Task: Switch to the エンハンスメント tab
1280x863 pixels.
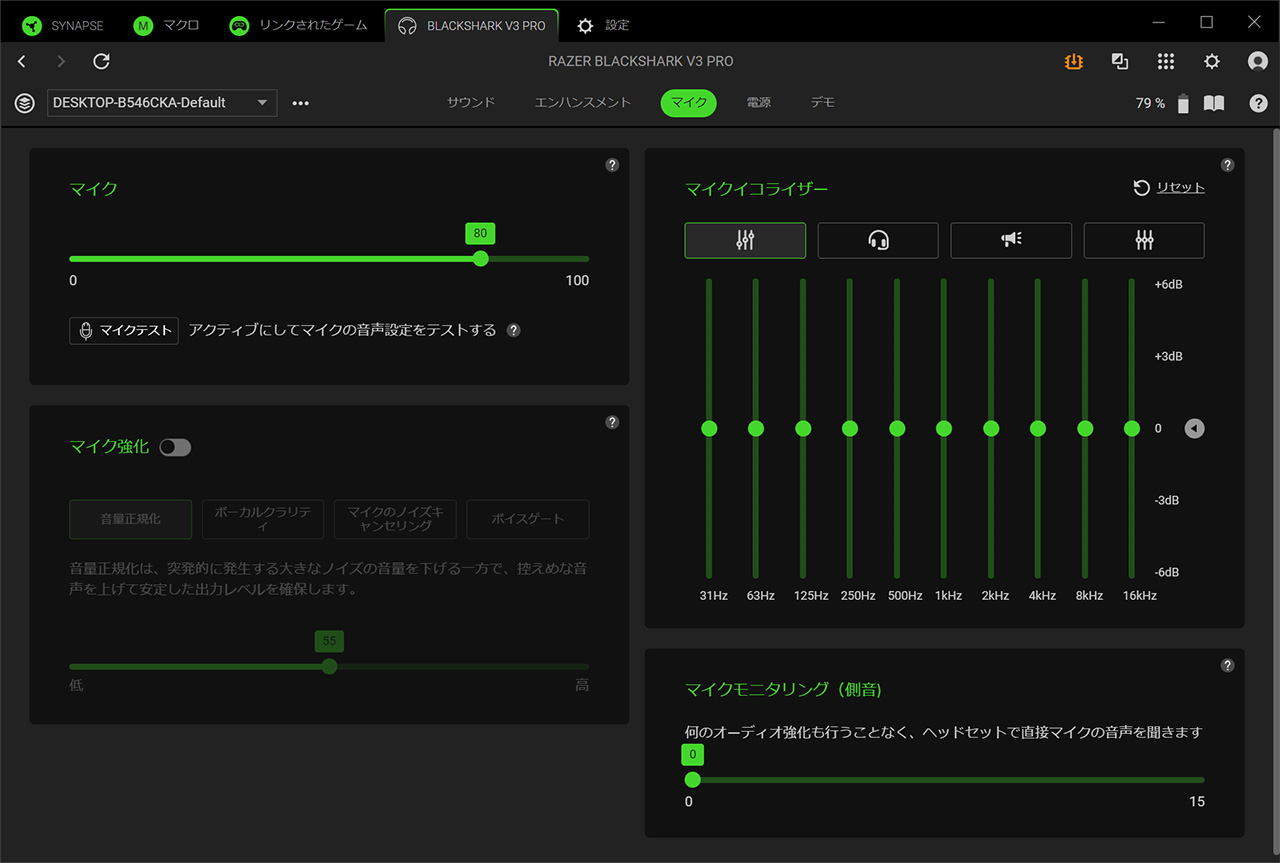Action: pos(583,103)
